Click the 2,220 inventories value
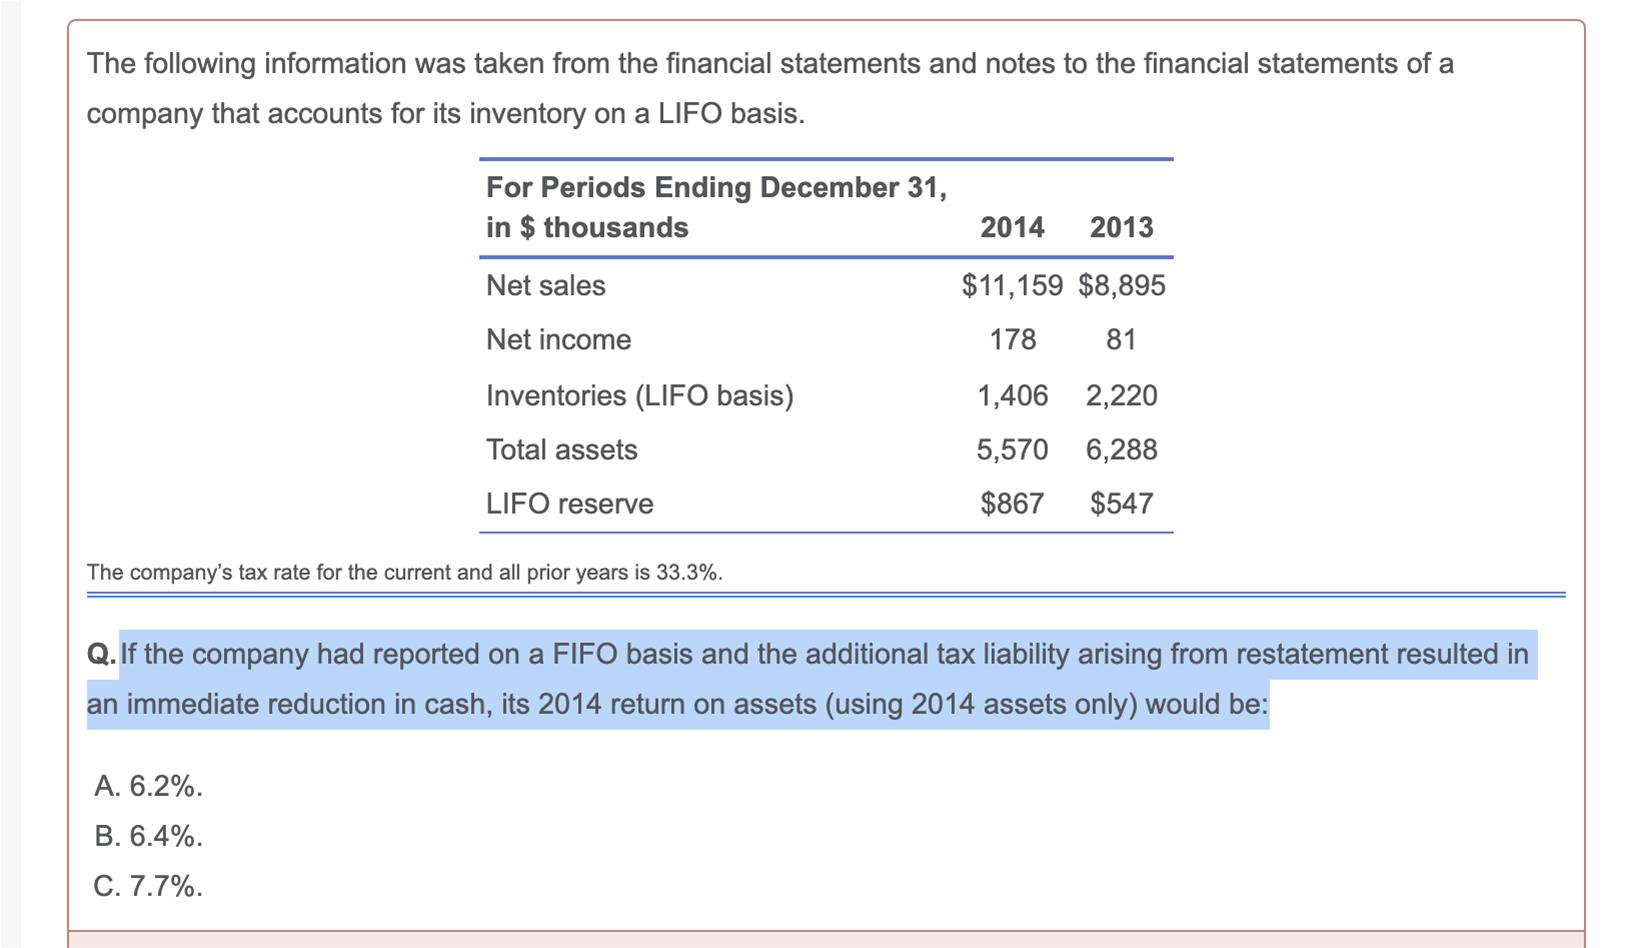The image size is (1648, 948). [1121, 396]
